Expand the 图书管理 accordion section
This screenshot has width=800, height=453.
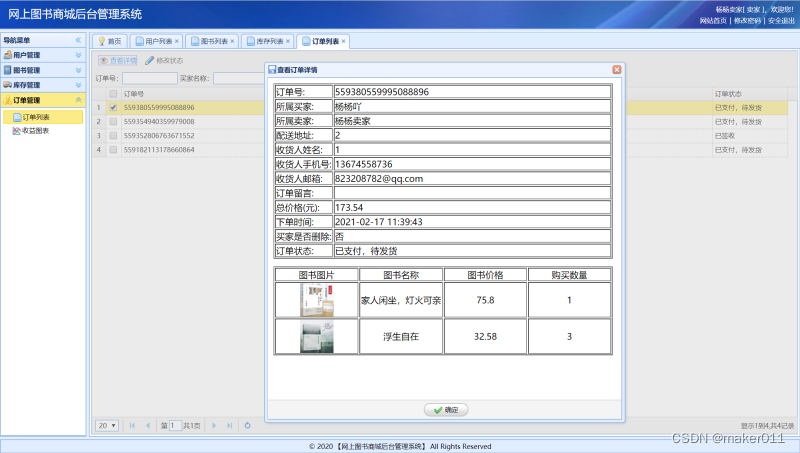click(78, 70)
